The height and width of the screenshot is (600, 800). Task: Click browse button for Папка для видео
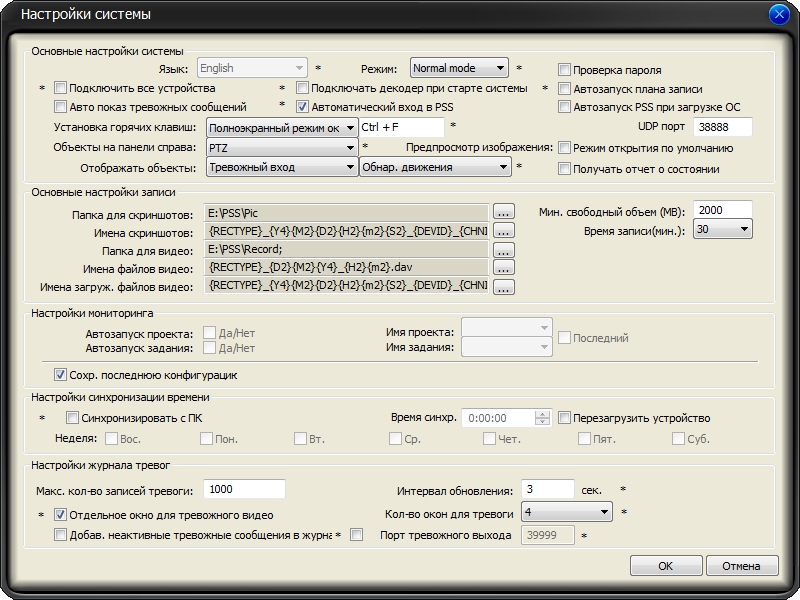coord(503,250)
